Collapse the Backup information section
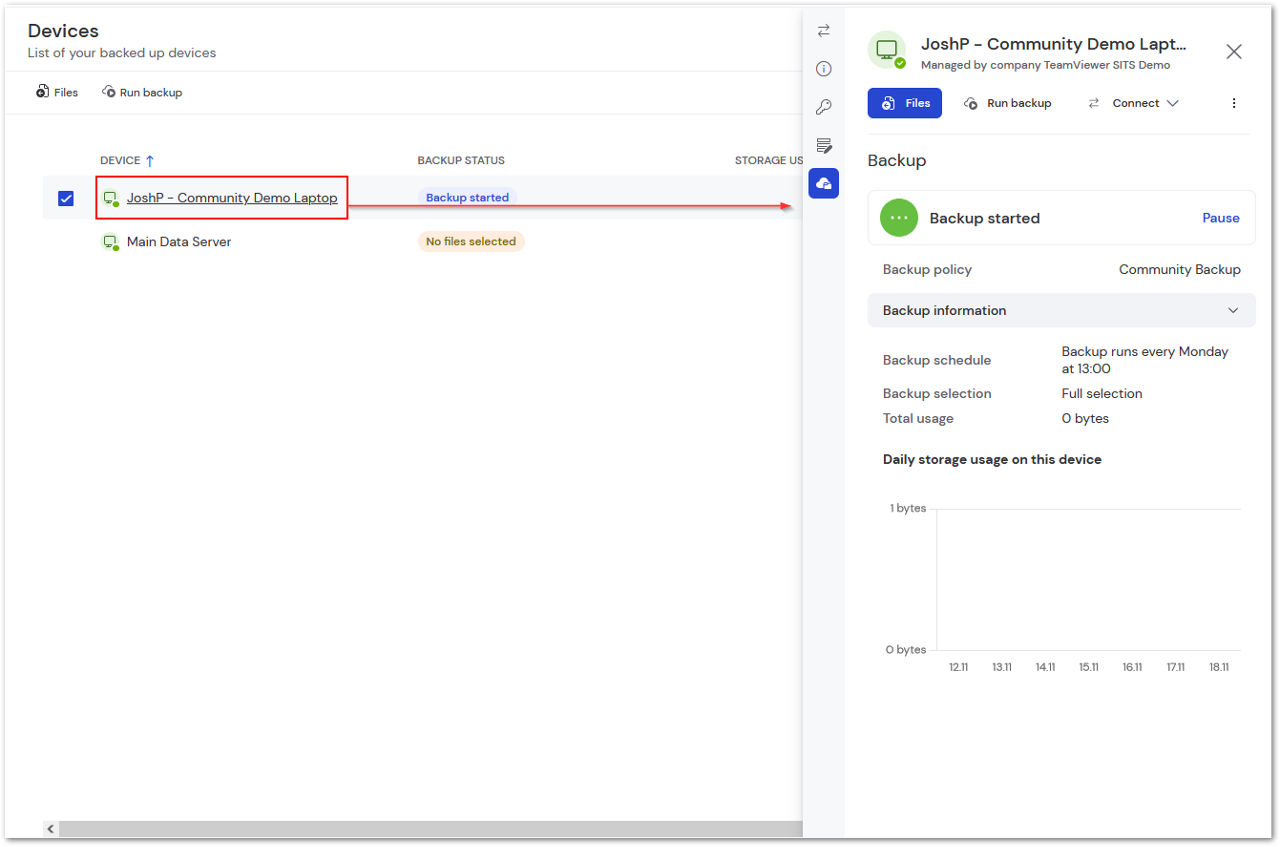This screenshot has width=1280, height=847. pyautogui.click(x=1232, y=310)
